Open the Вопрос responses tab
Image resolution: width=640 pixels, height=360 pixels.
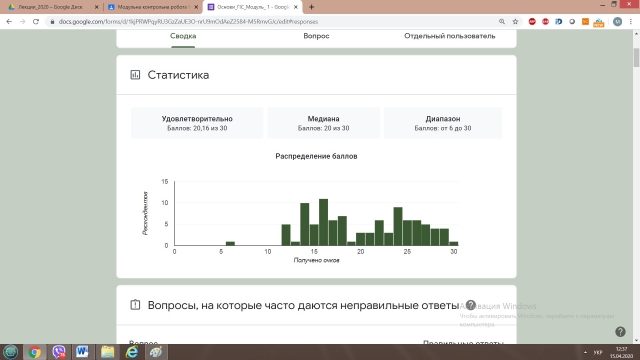tap(316, 36)
